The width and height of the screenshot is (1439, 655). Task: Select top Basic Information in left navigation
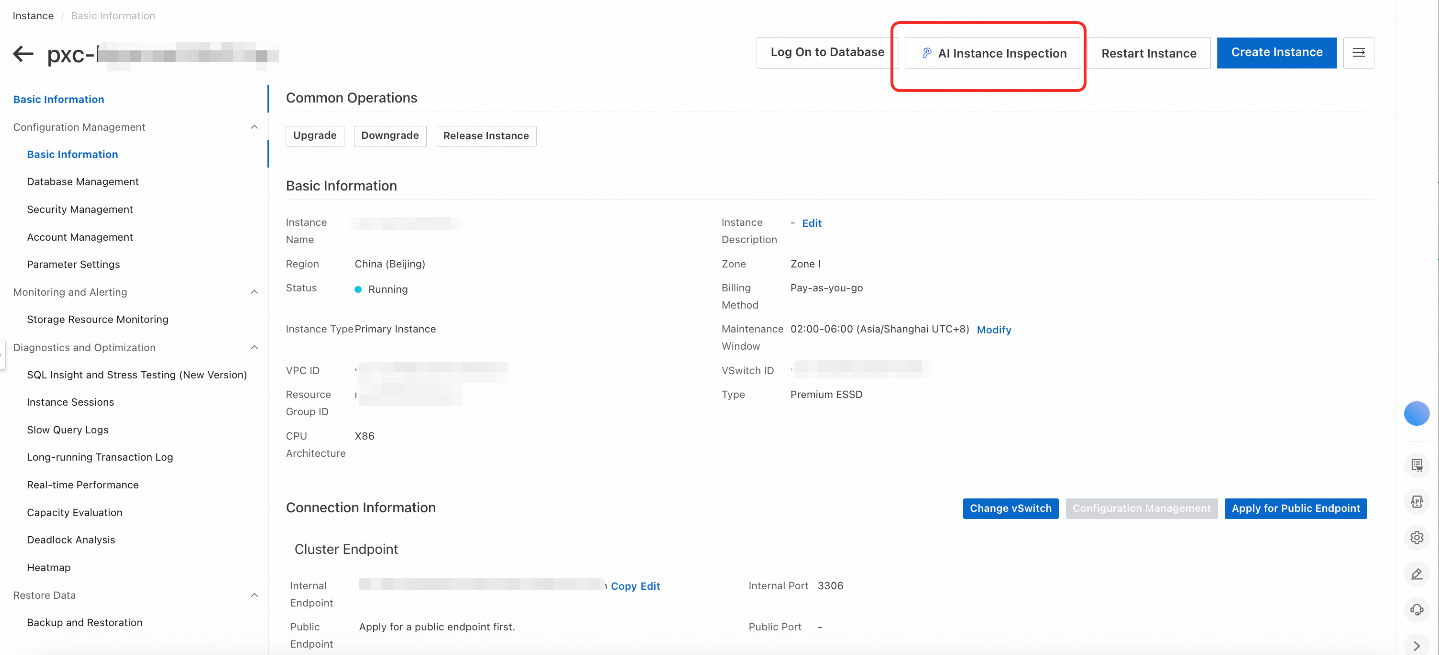coord(59,100)
